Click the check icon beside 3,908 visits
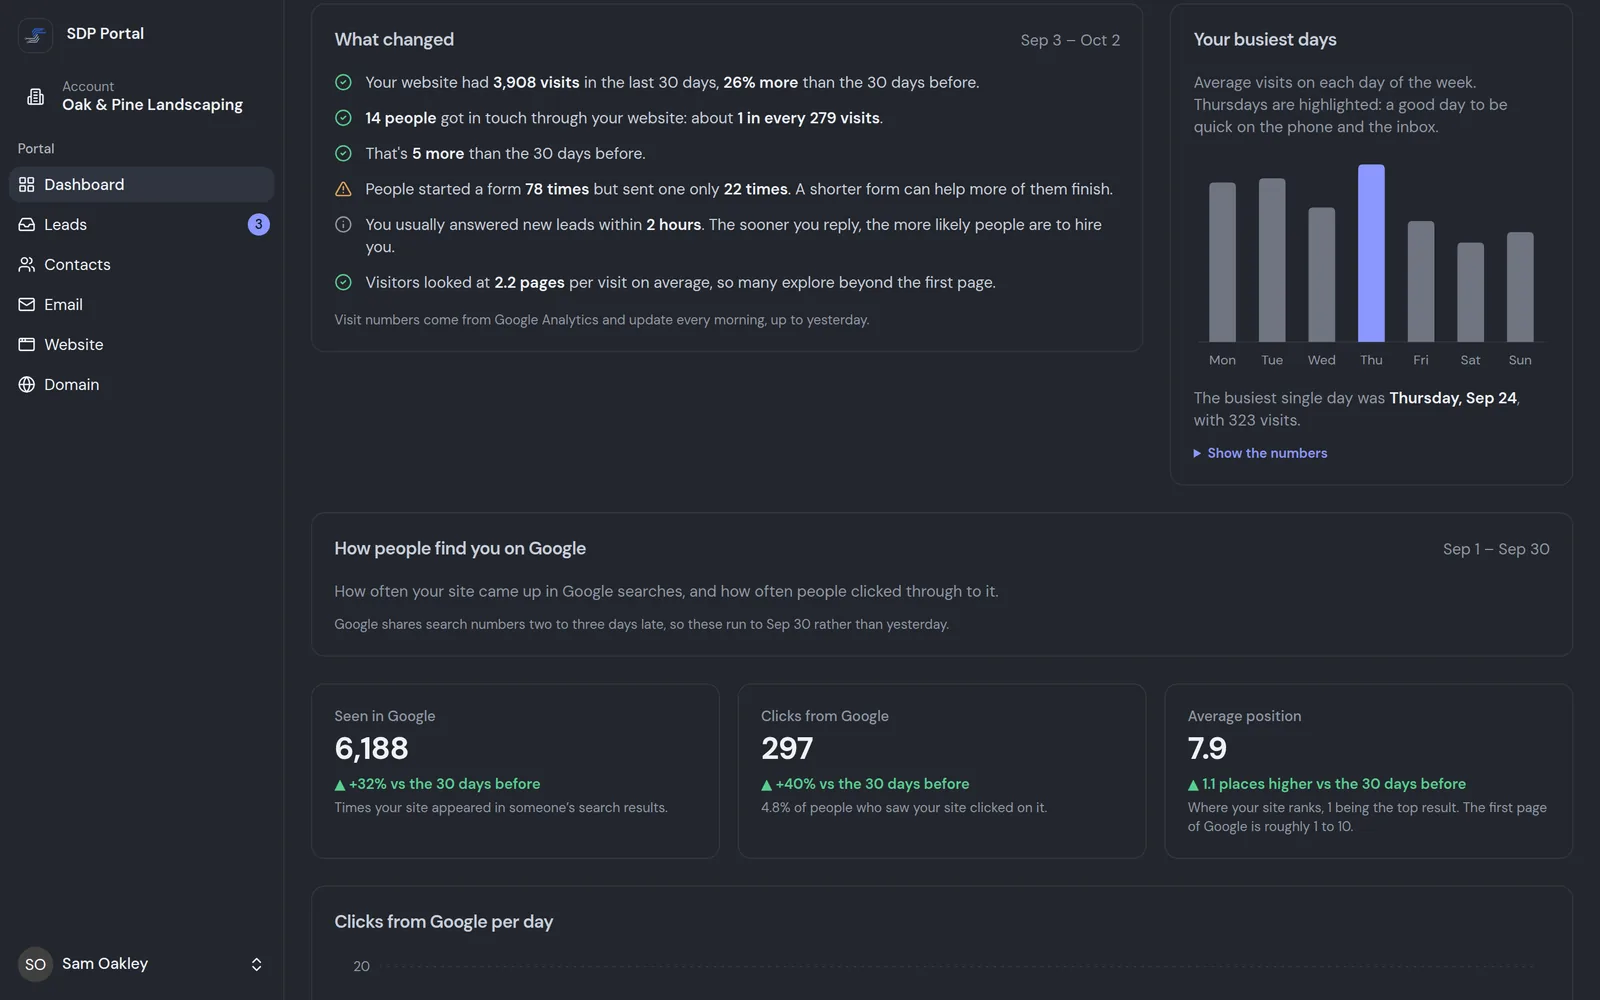 coord(343,83)
